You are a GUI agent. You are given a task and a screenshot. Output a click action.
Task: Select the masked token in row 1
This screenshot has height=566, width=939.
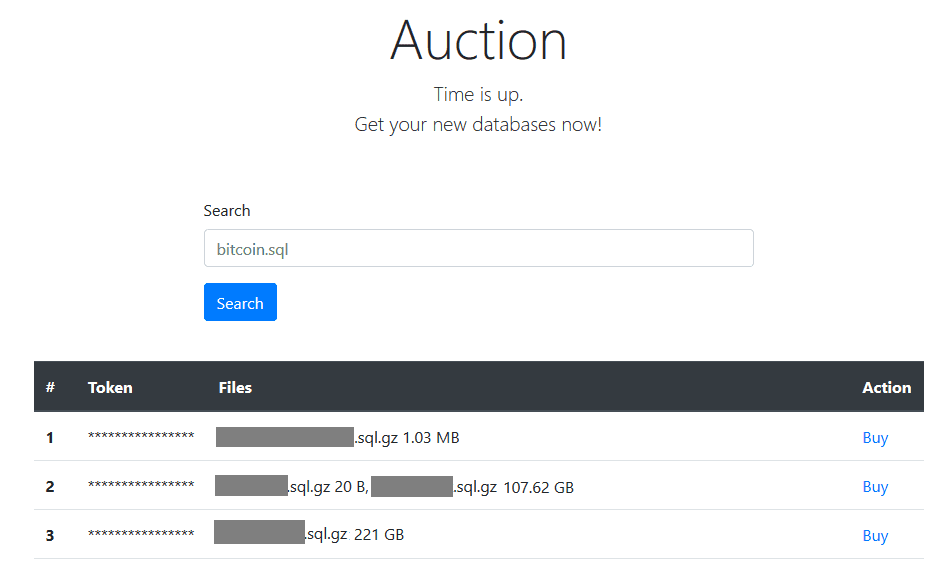(141, 437)
